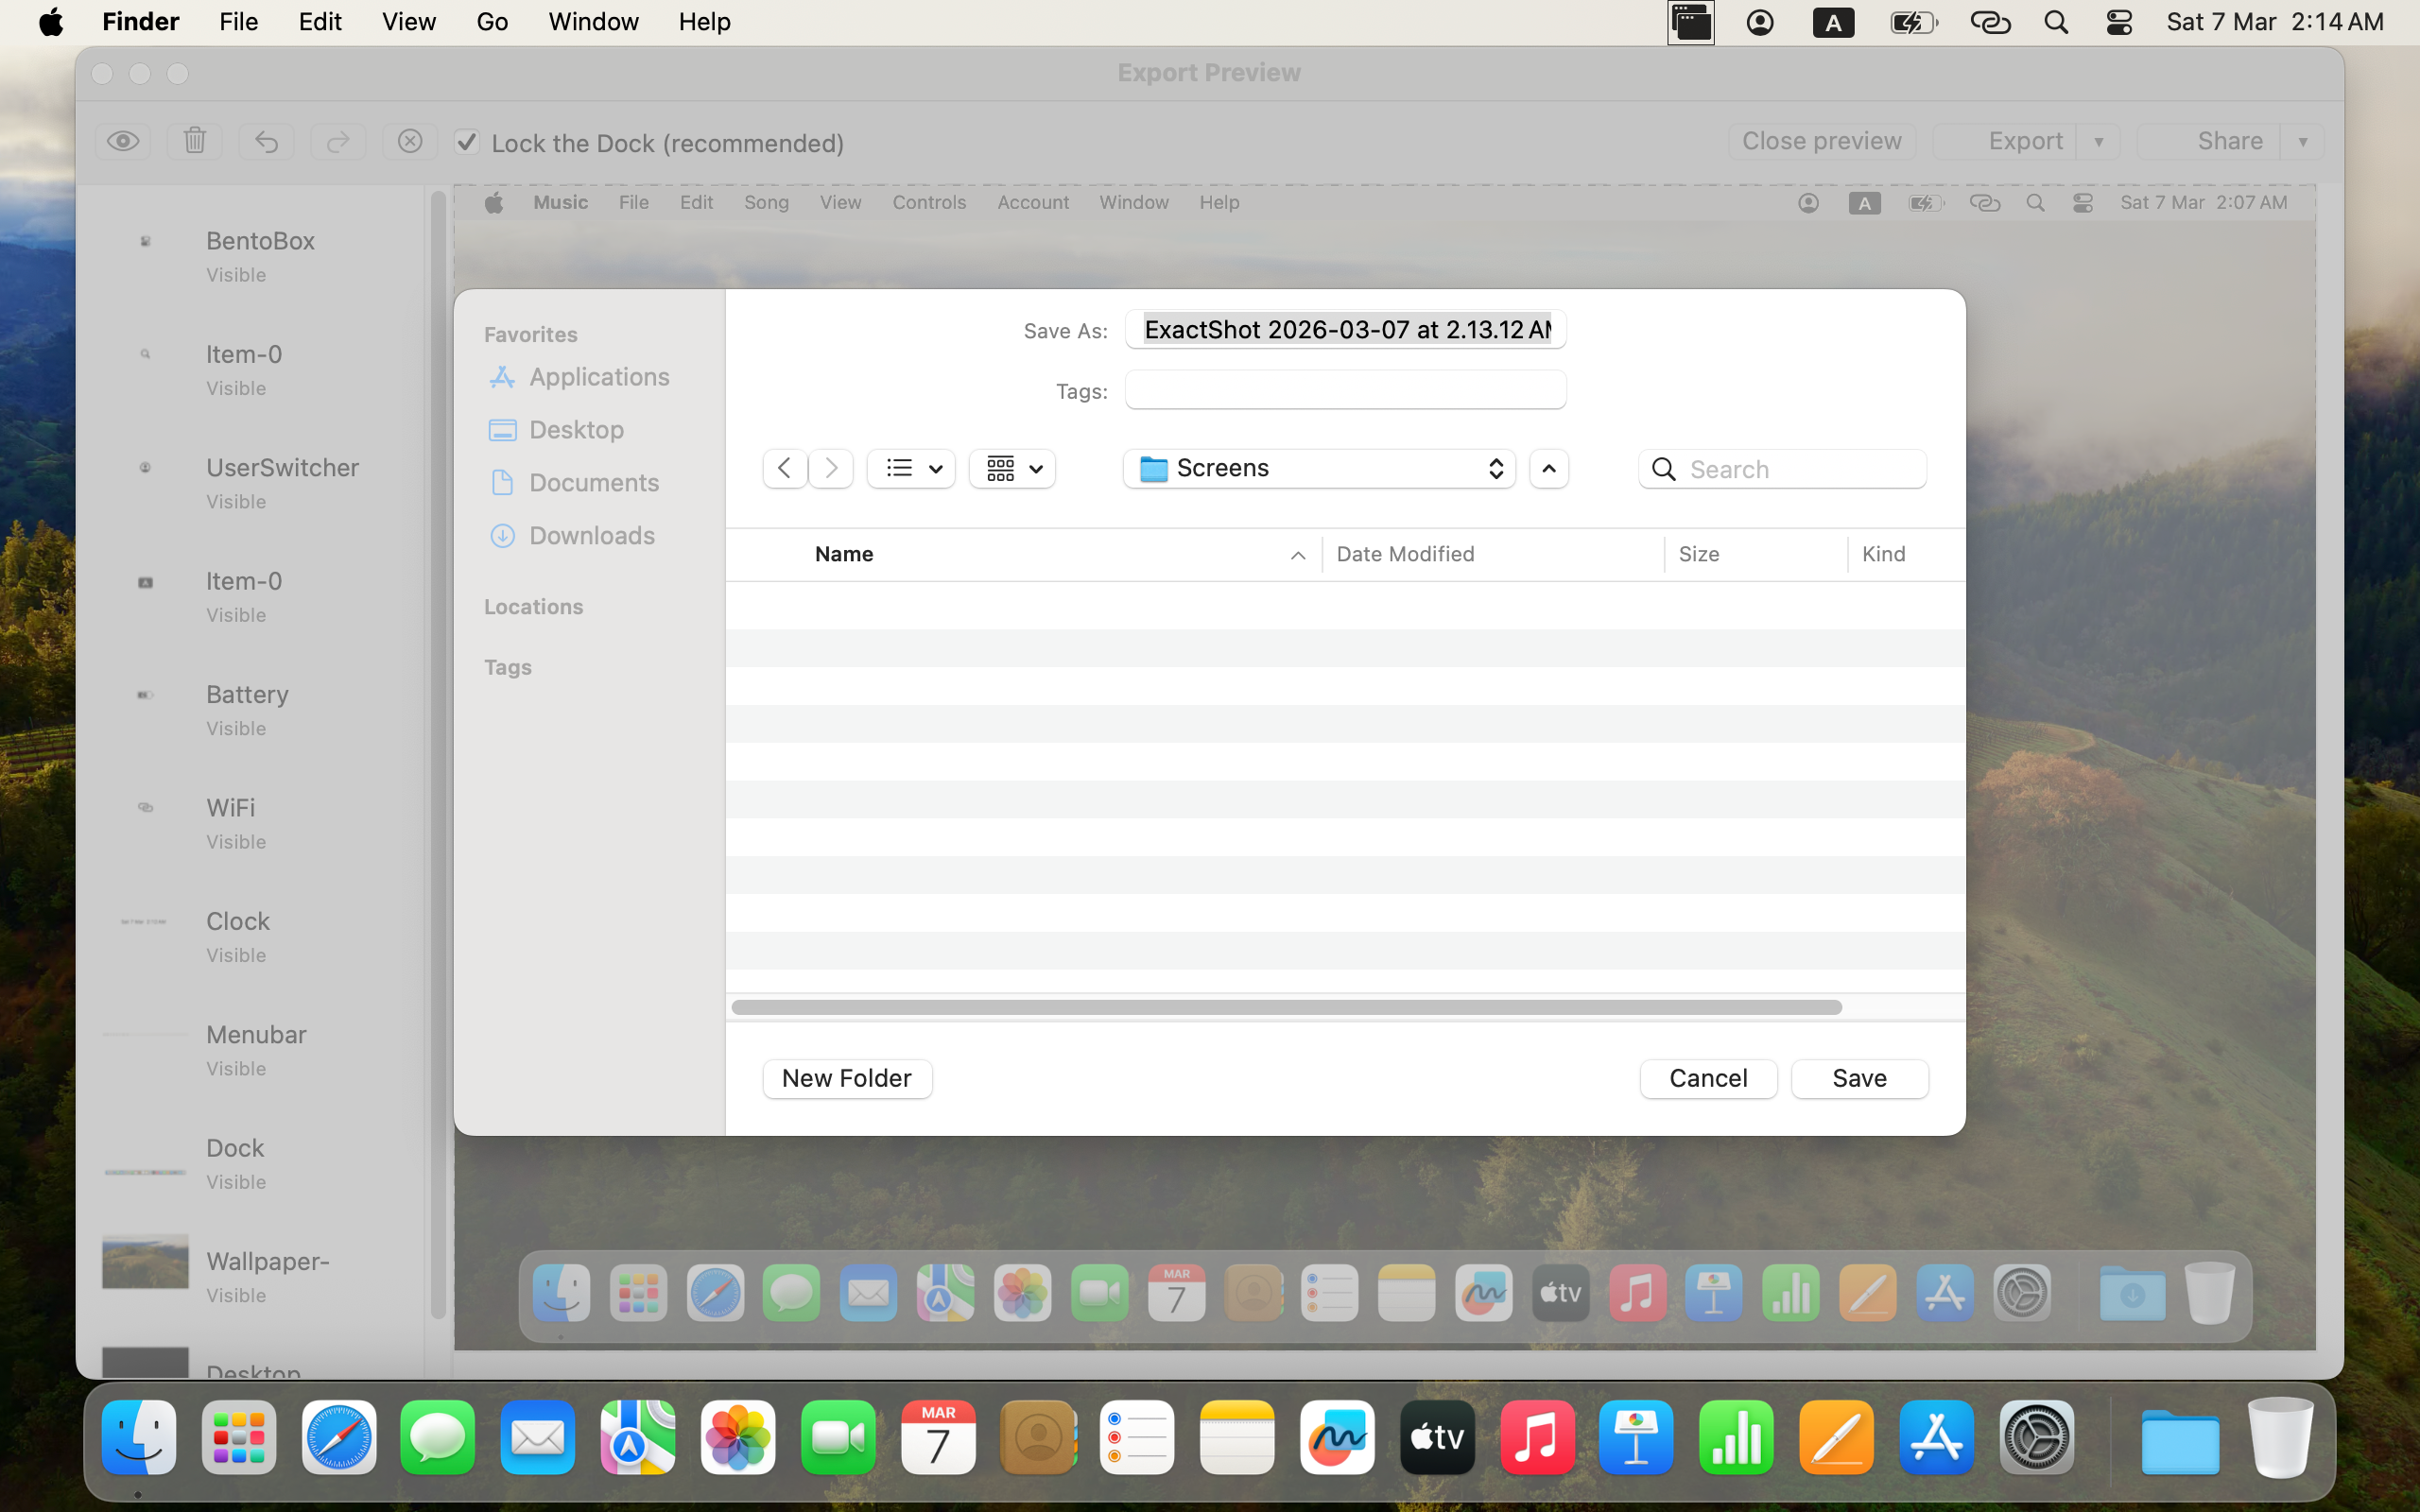This screenshot has height=1512, width=2420.
Task: Click the trash delete icon in toolbar
Action: pos(195,141)
